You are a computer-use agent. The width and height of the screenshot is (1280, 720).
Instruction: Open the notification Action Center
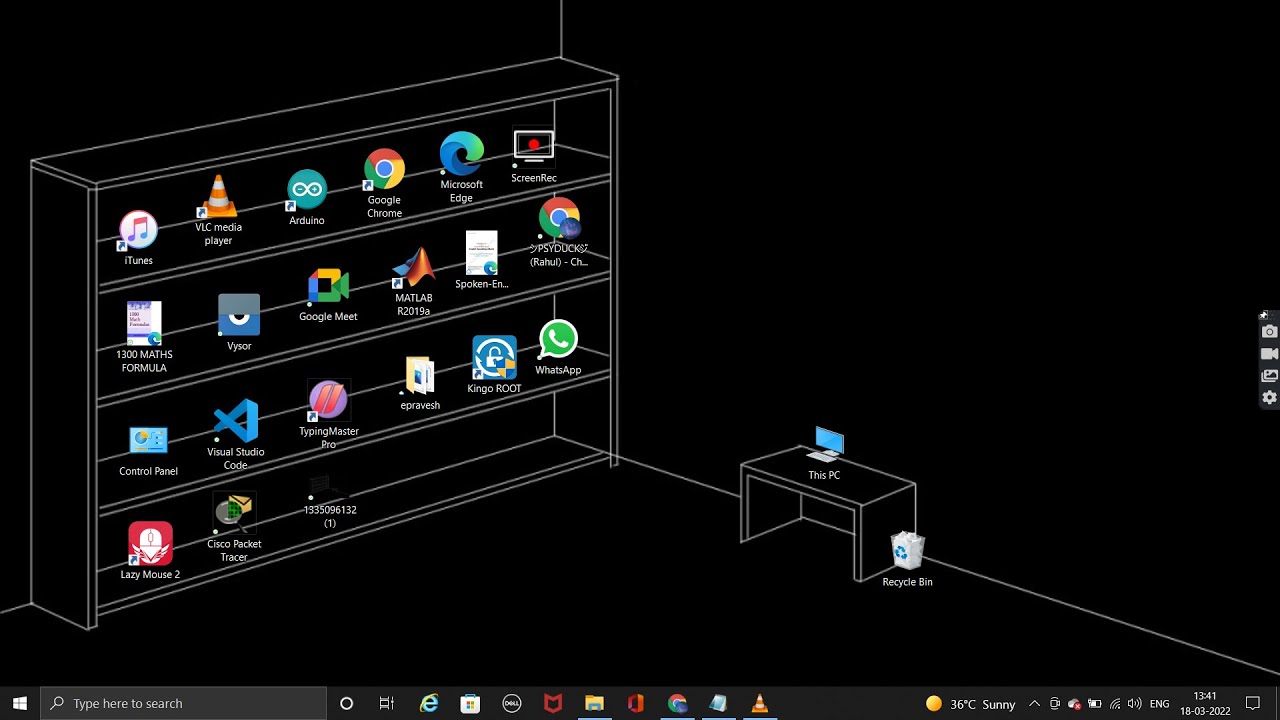click(x=1253, y=704)
